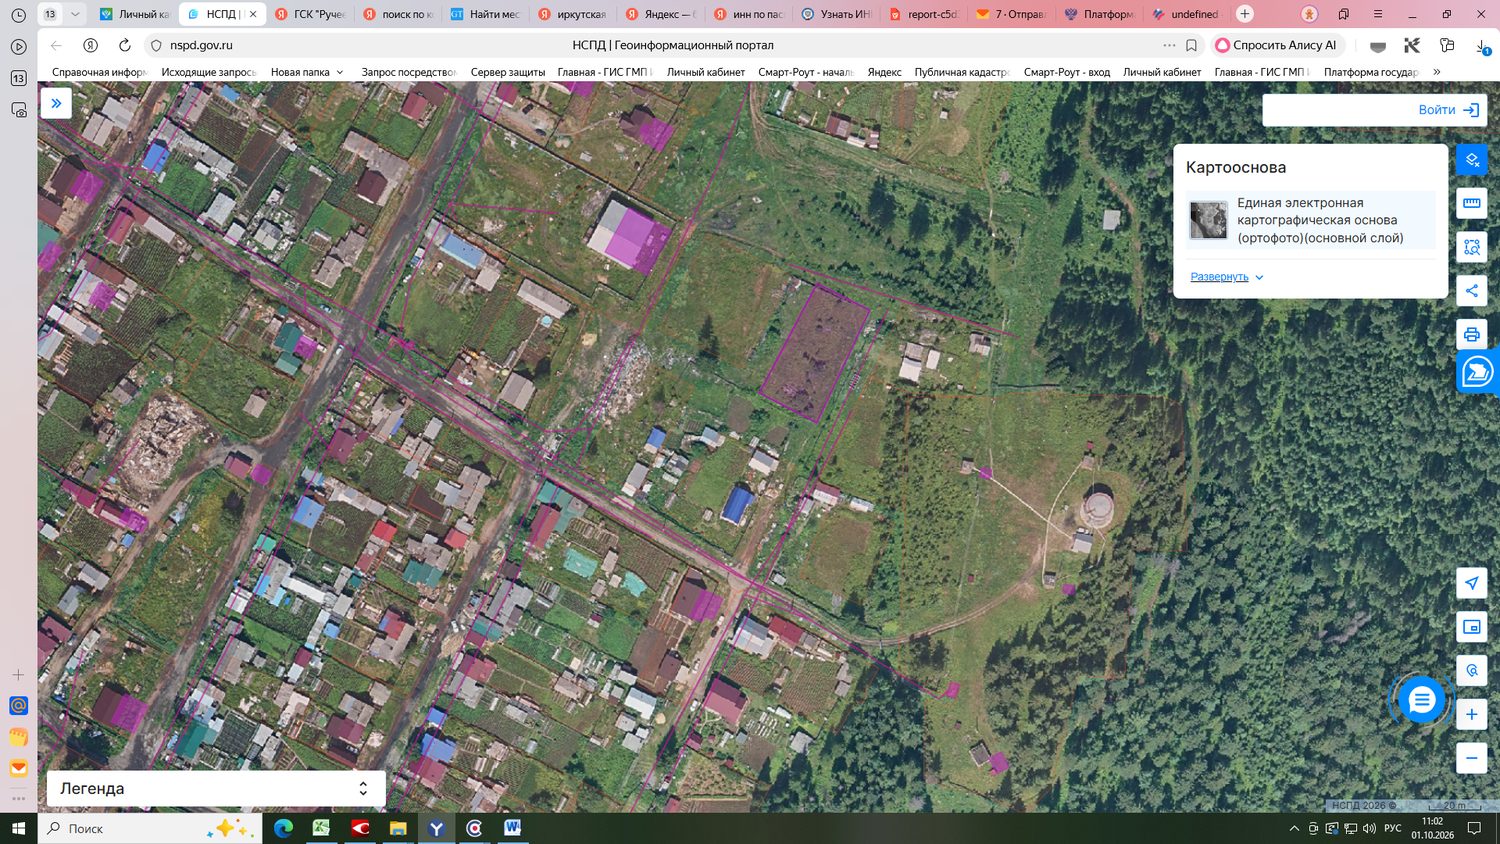Activate the search-by-area selection tool
The height and width of the screenshot is (844, 1500).
(x=1472, y=247)
